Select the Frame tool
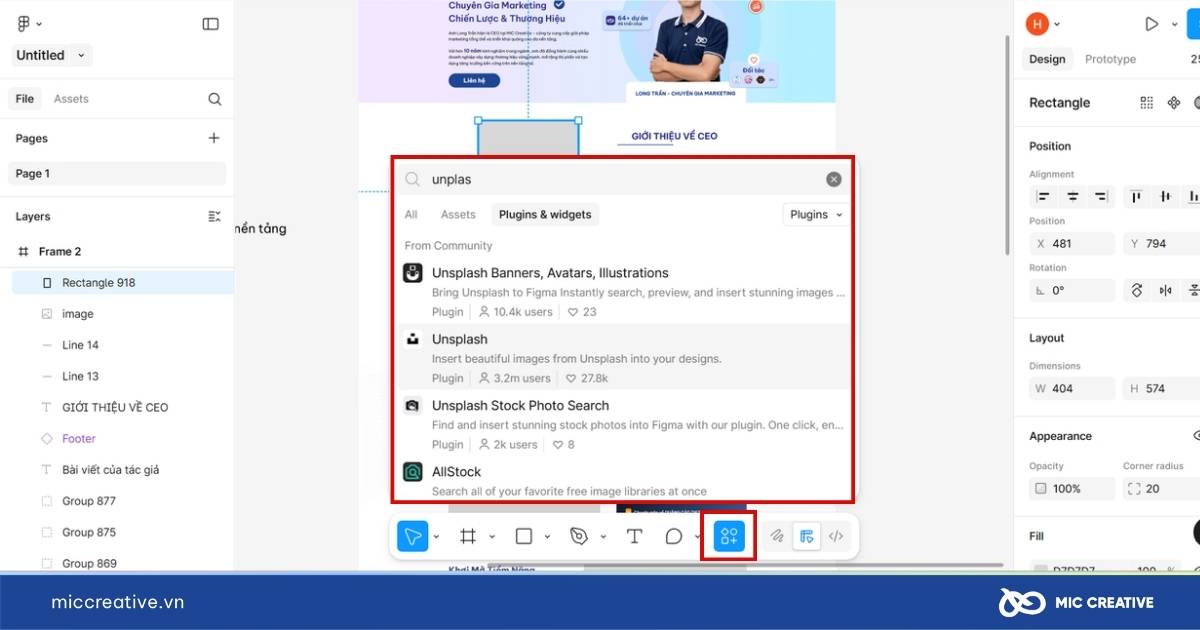 click(x=467, y=537)
